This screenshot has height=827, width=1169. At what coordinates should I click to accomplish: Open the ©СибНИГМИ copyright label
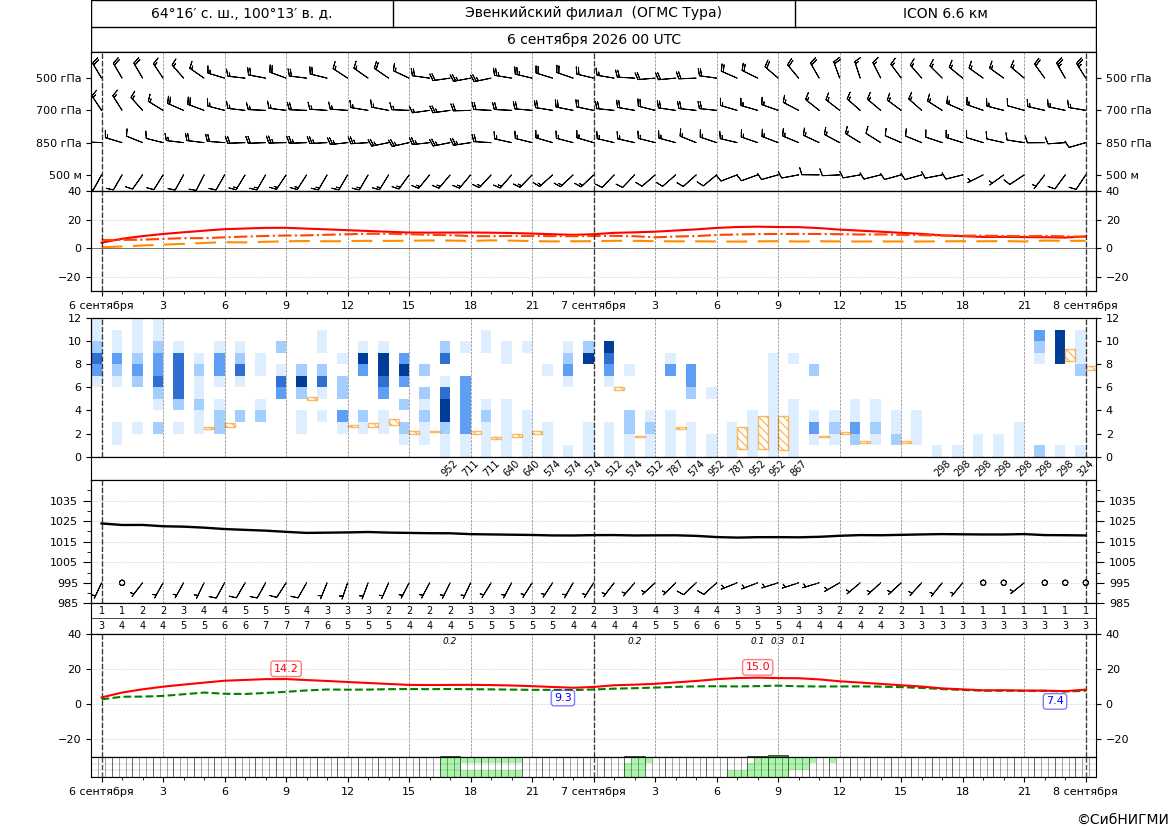[1123, 819]
